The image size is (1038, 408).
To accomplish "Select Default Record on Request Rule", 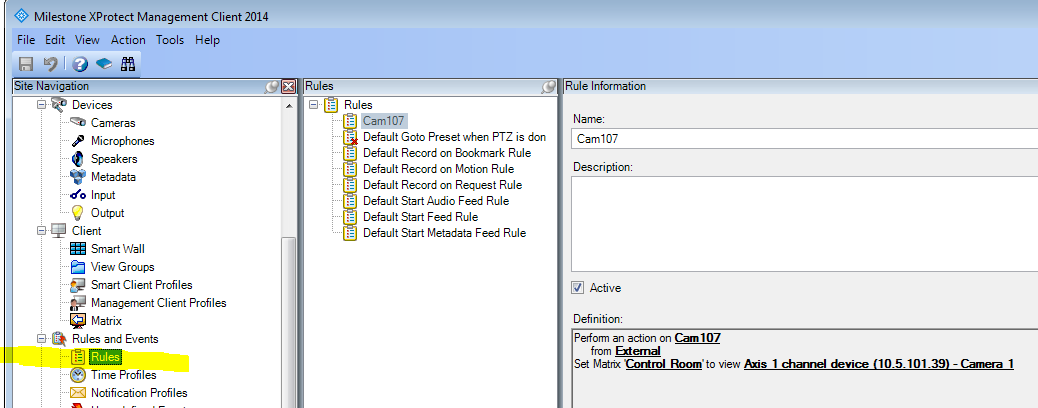I will click(442, 185).
